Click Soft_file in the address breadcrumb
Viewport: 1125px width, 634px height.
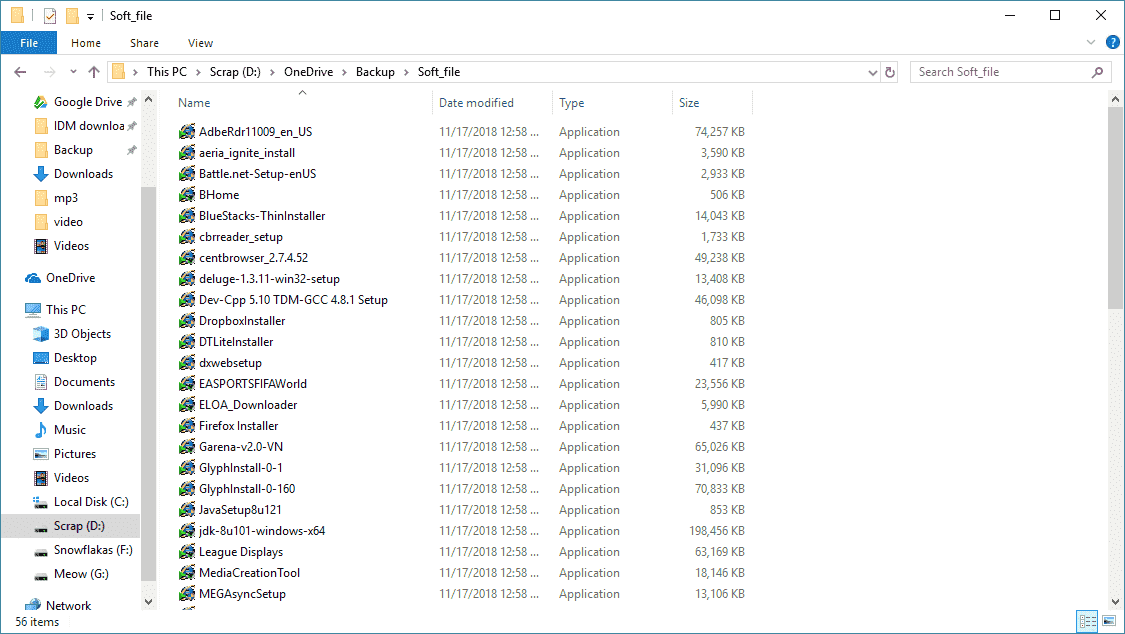click(x=439, y=72)
